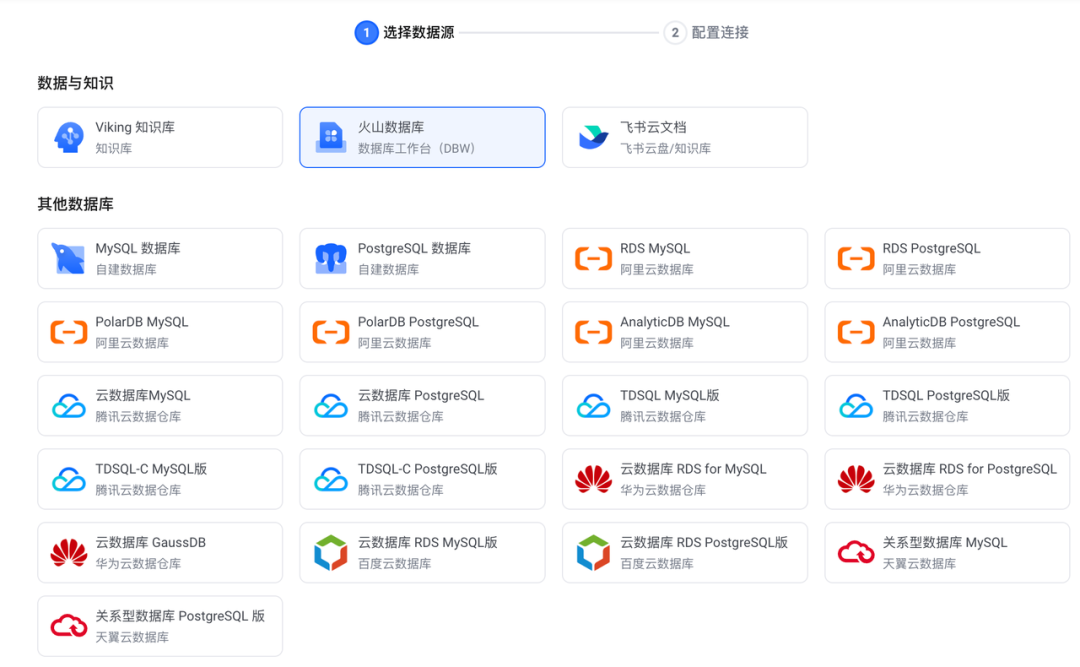The height and width of the screenshot is (667, 1080).
Task: Select the PolarDB PostgreSQL card label
Action: pos(418,322)
